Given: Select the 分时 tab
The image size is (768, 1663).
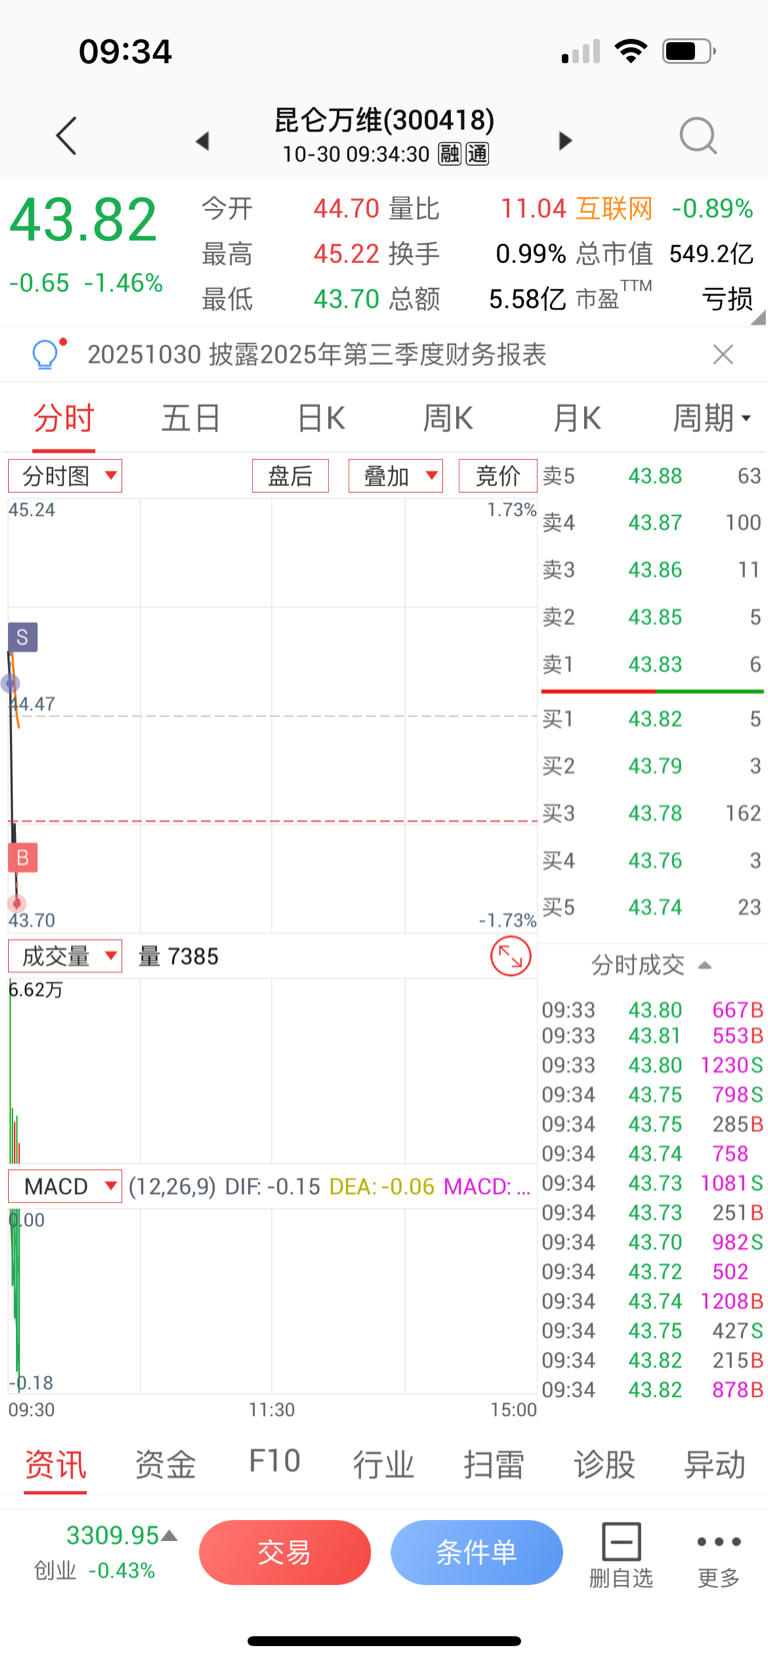Looking at the screenshot, I should click(x=64, y=418).
